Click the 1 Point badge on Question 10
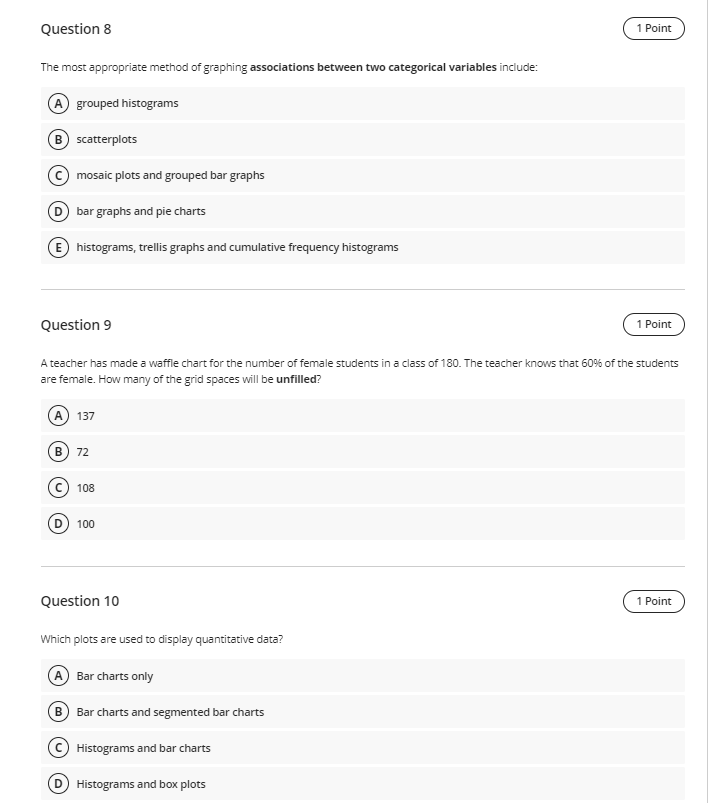715x803 pixels. tap(654, 601)
